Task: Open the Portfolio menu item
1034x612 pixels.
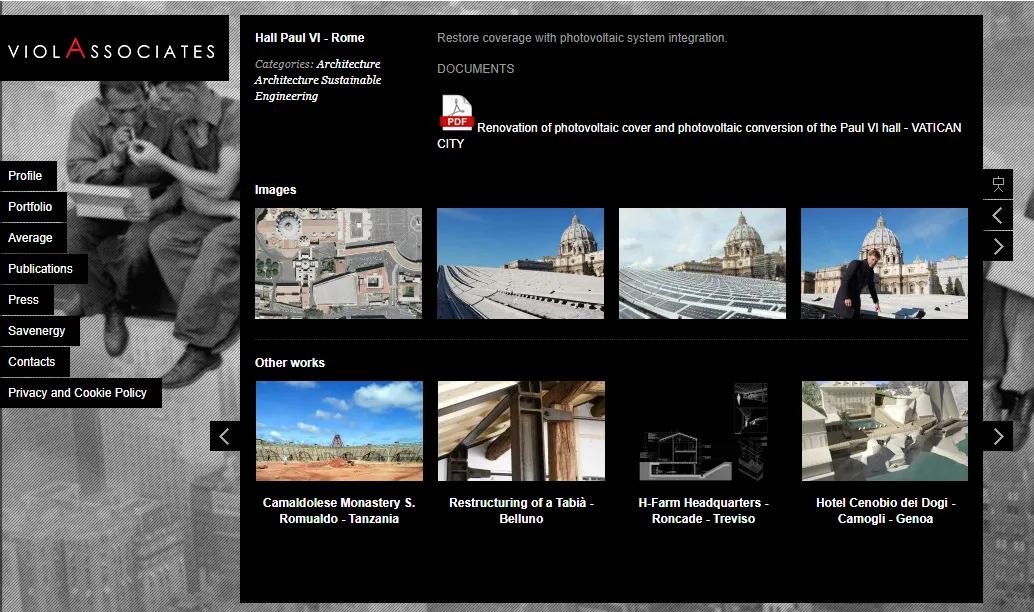Action: click(31, 207)
